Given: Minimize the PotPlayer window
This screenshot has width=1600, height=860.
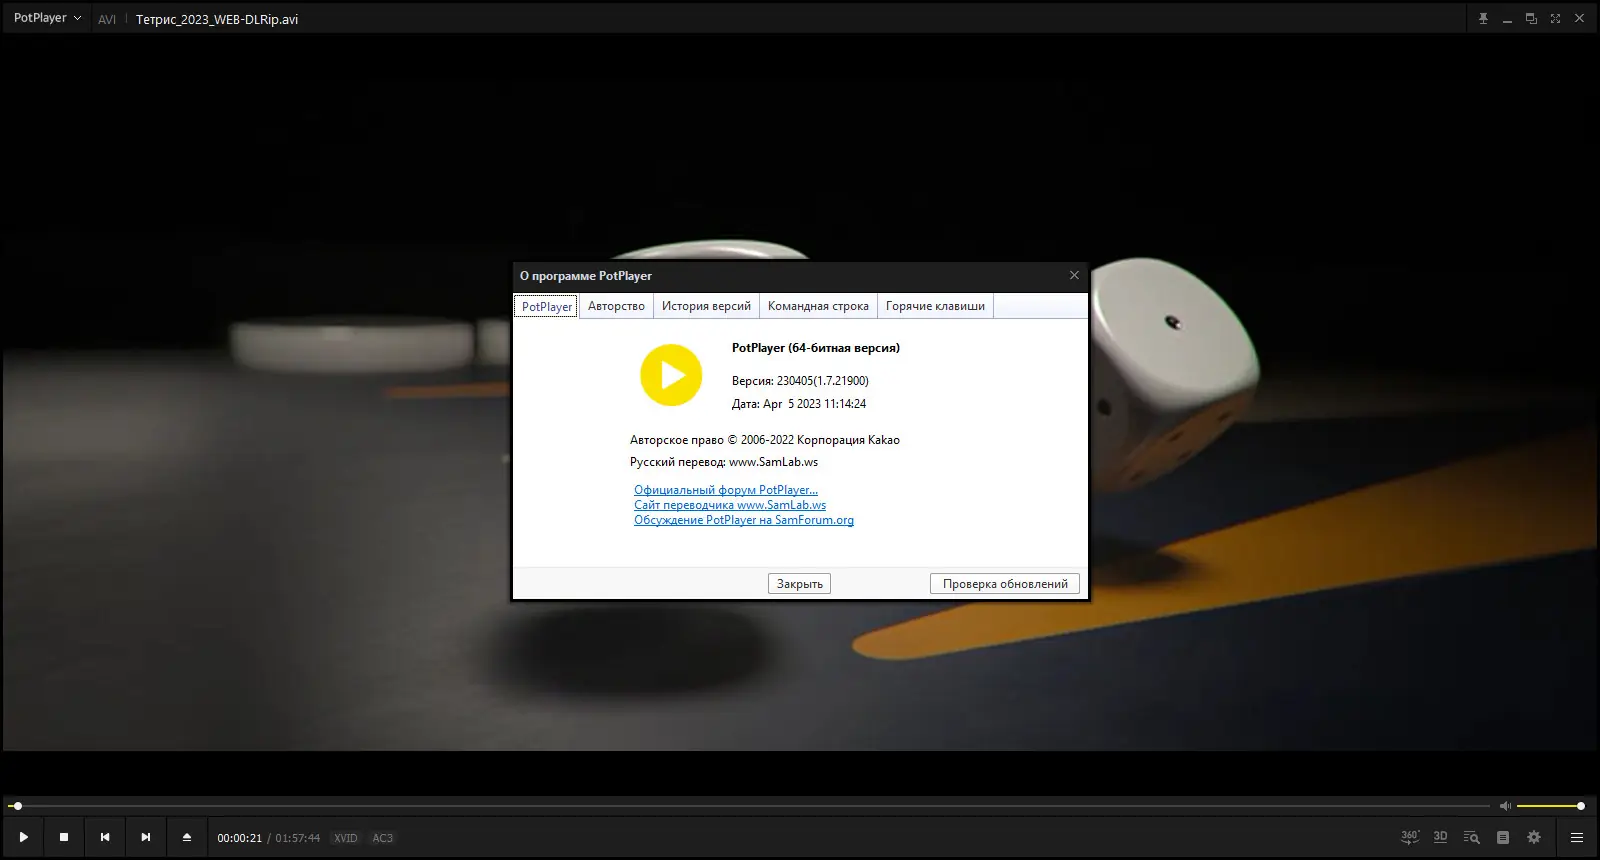Looking at the screenshot, I should (x=1507, y=19).
